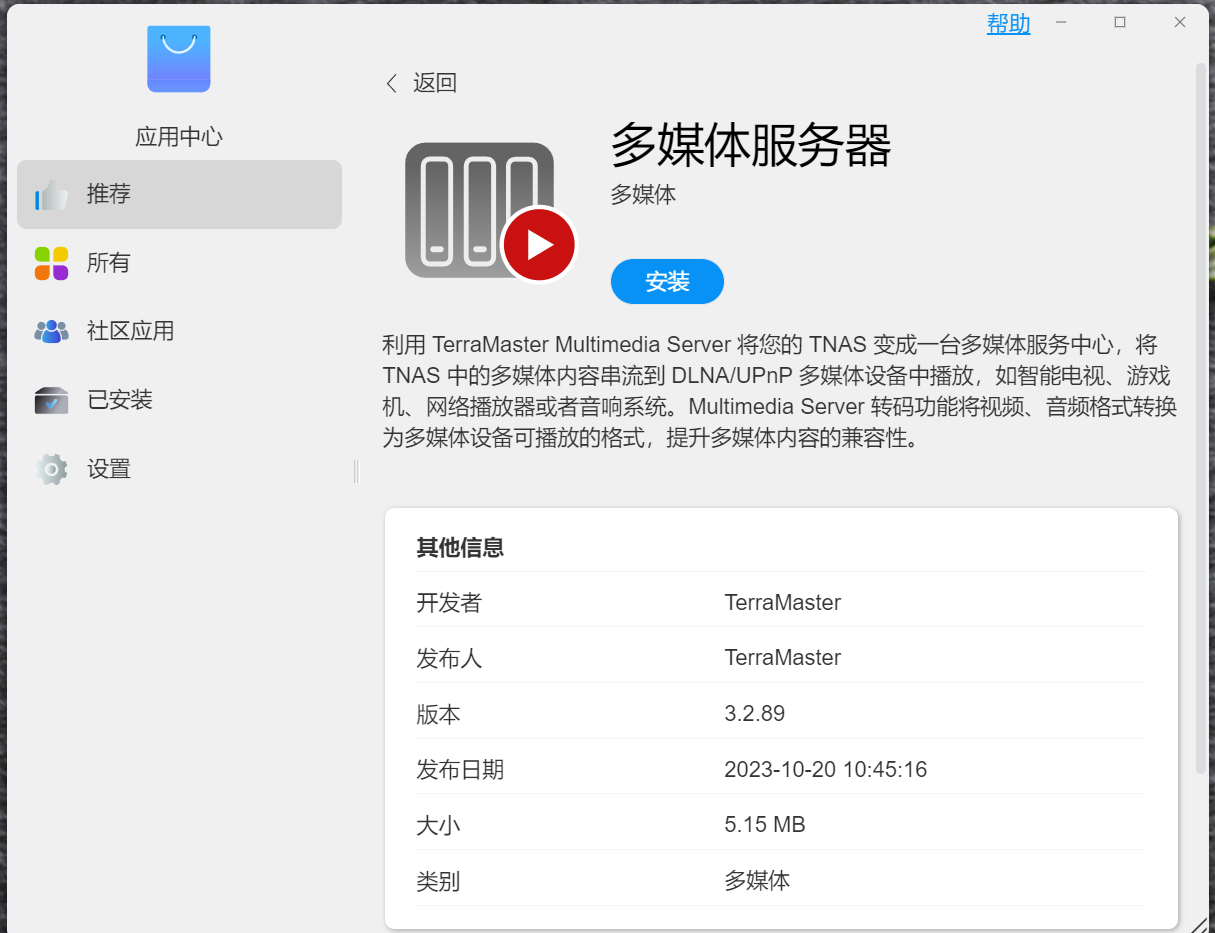Screen dimensions: 1215x933
Task: Go to 社区应用 section
Action: [180, 331]
